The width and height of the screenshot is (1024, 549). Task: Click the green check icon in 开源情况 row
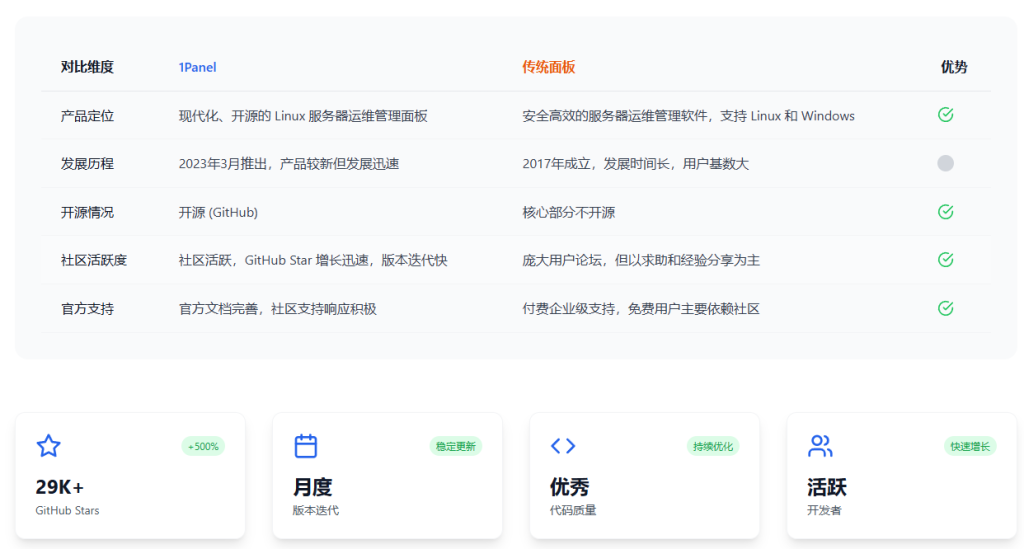[945, 212]
